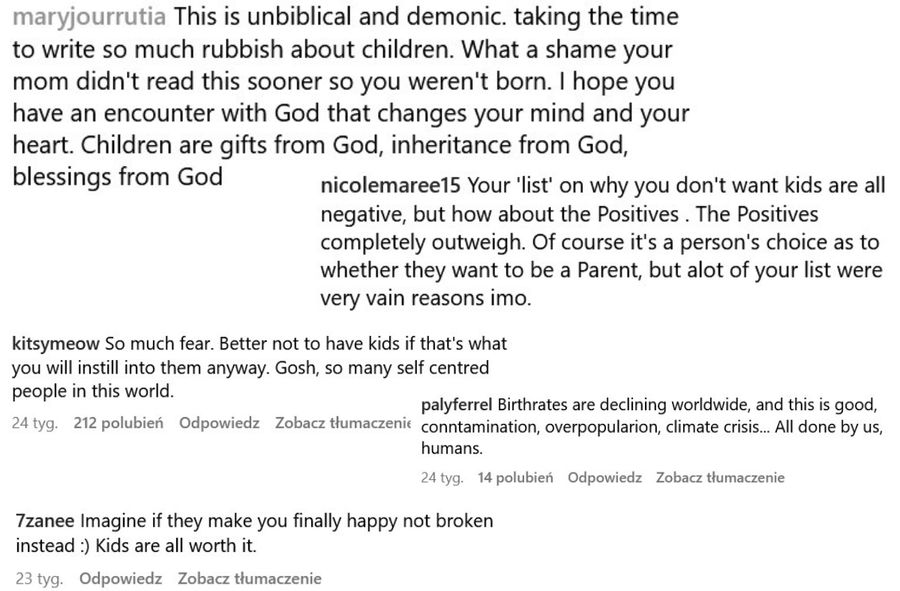Select nicolemaree15's comment about the Positives

(x=603, y=242)
